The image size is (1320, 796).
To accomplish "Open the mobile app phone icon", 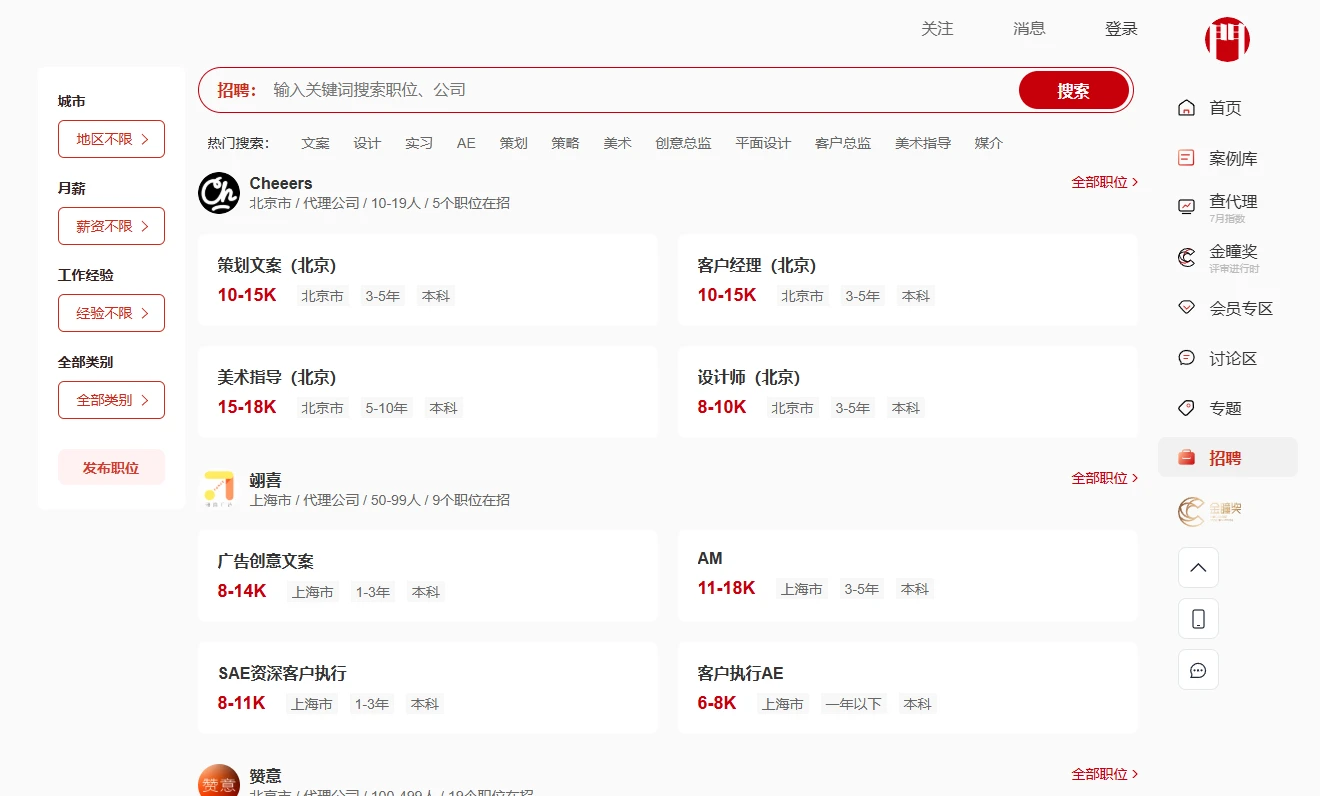I will click(x=1198, y=618).
